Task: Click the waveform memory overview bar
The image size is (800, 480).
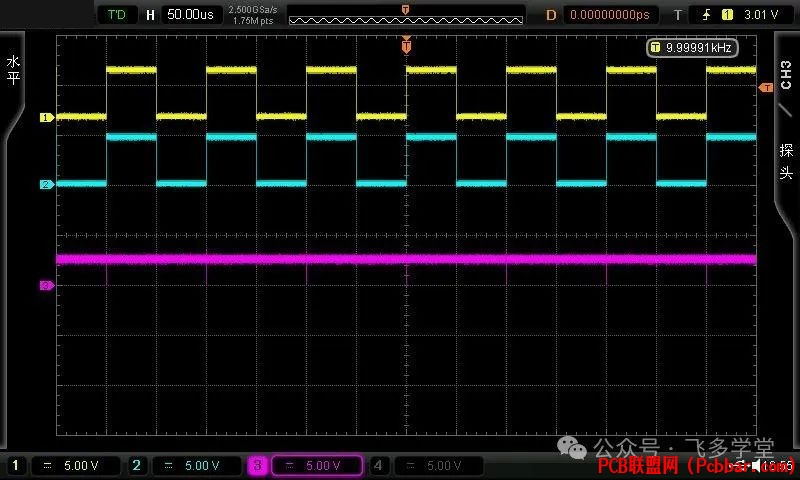Action: pyautogui.click(x=406, y=19)
